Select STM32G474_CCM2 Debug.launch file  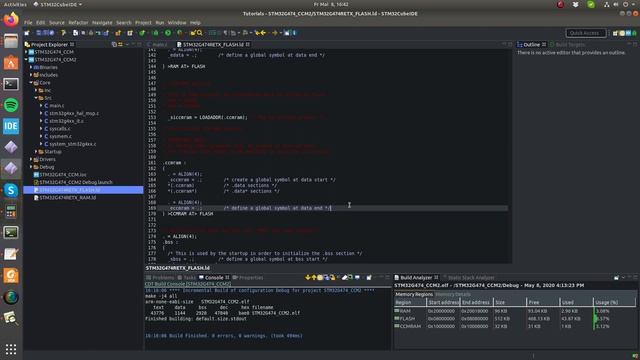click(x=76, y=182)
